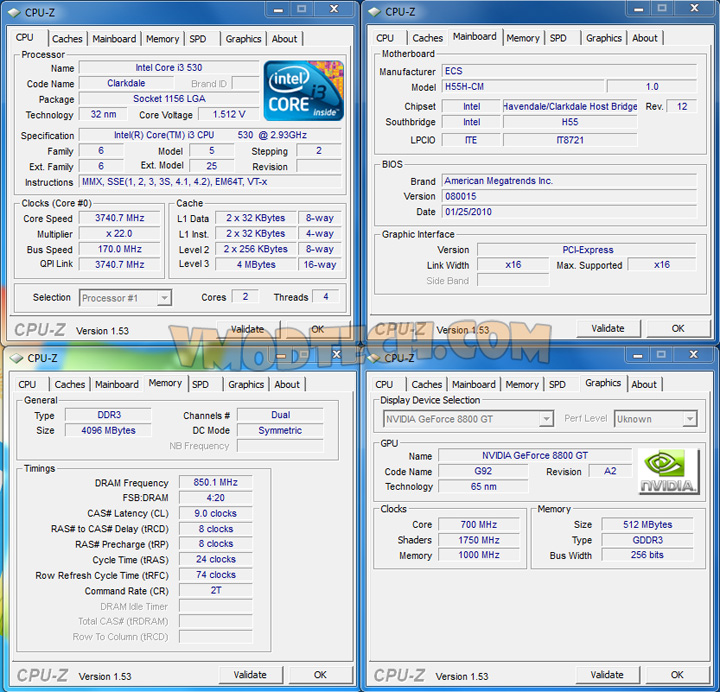Click CPU-Z title icon of Memory window
This screenshot has height=692, width=720.
(17, 358)
